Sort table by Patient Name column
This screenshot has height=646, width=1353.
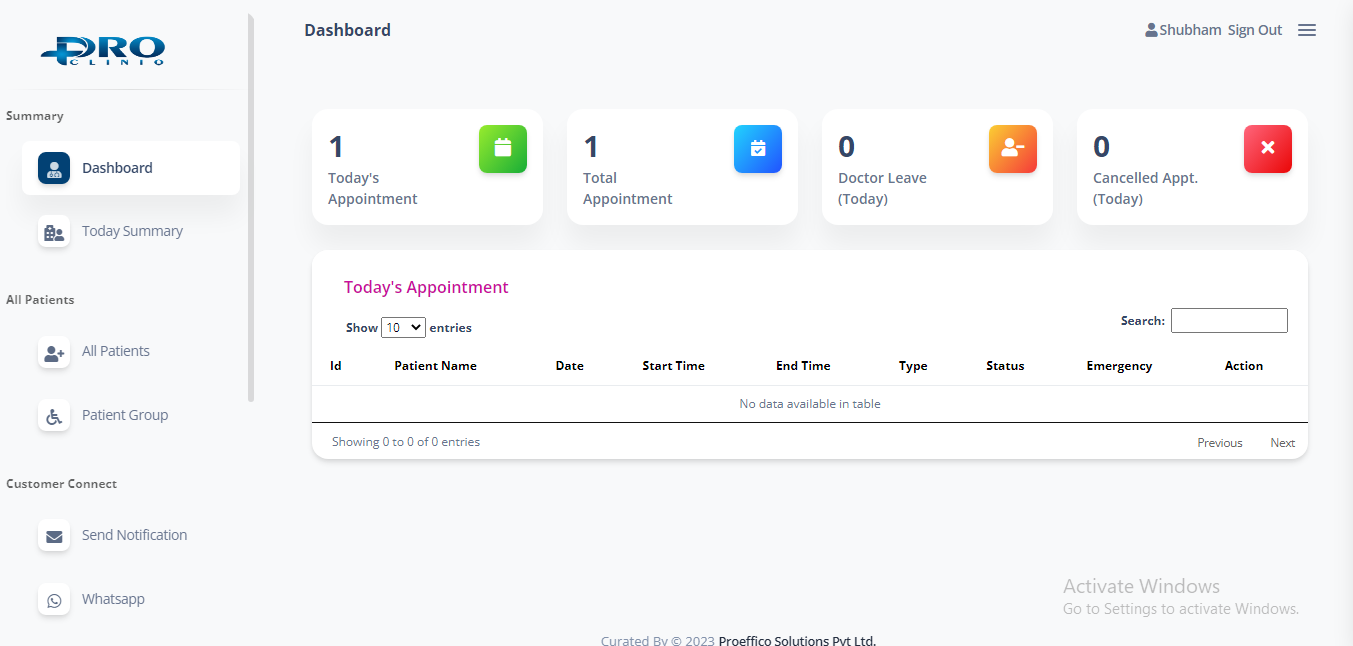click(x=435, y=366)
